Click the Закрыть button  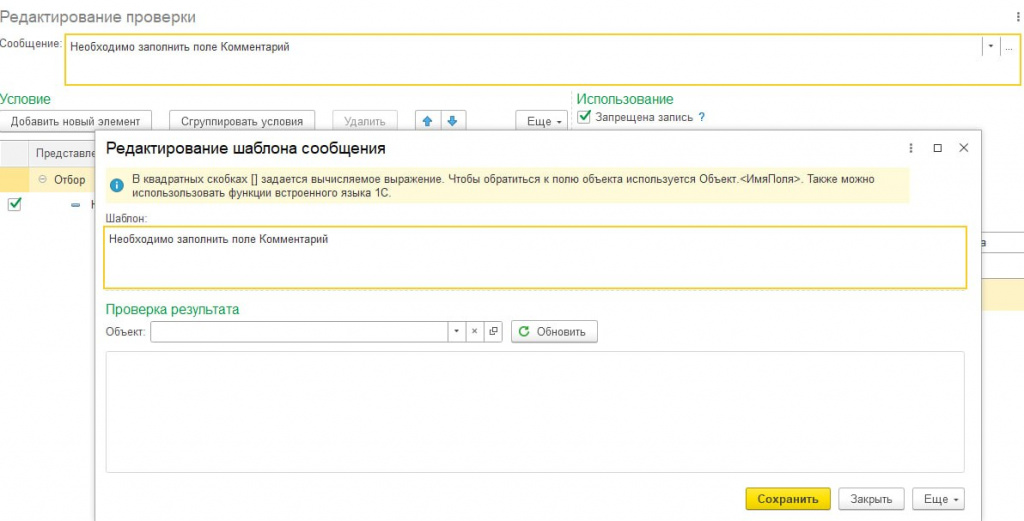point(871,498)
